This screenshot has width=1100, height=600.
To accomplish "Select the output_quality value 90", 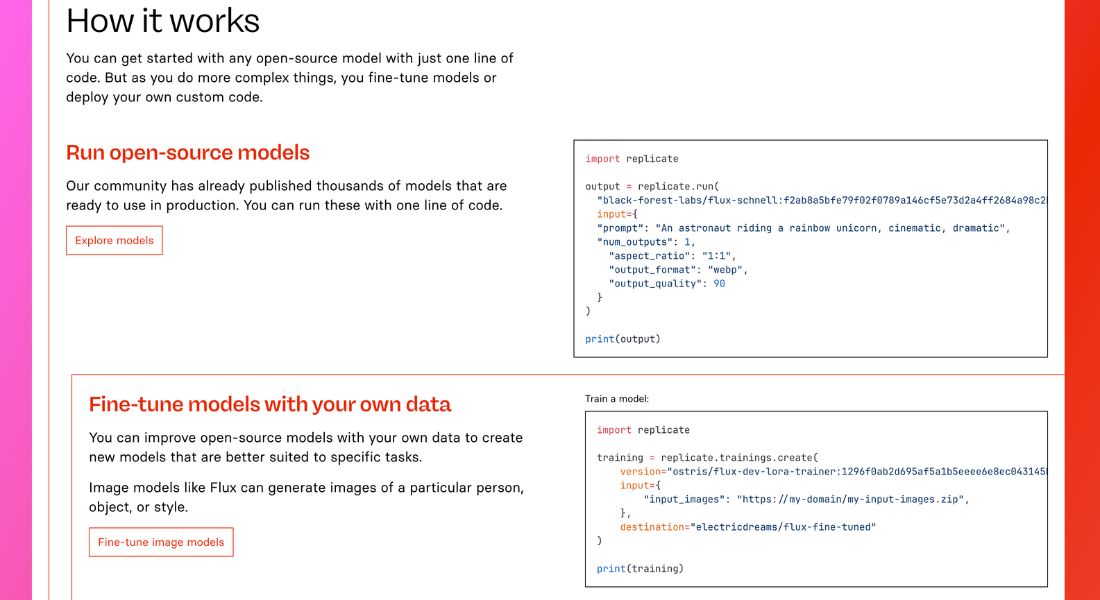I will (x=719, y=284).
